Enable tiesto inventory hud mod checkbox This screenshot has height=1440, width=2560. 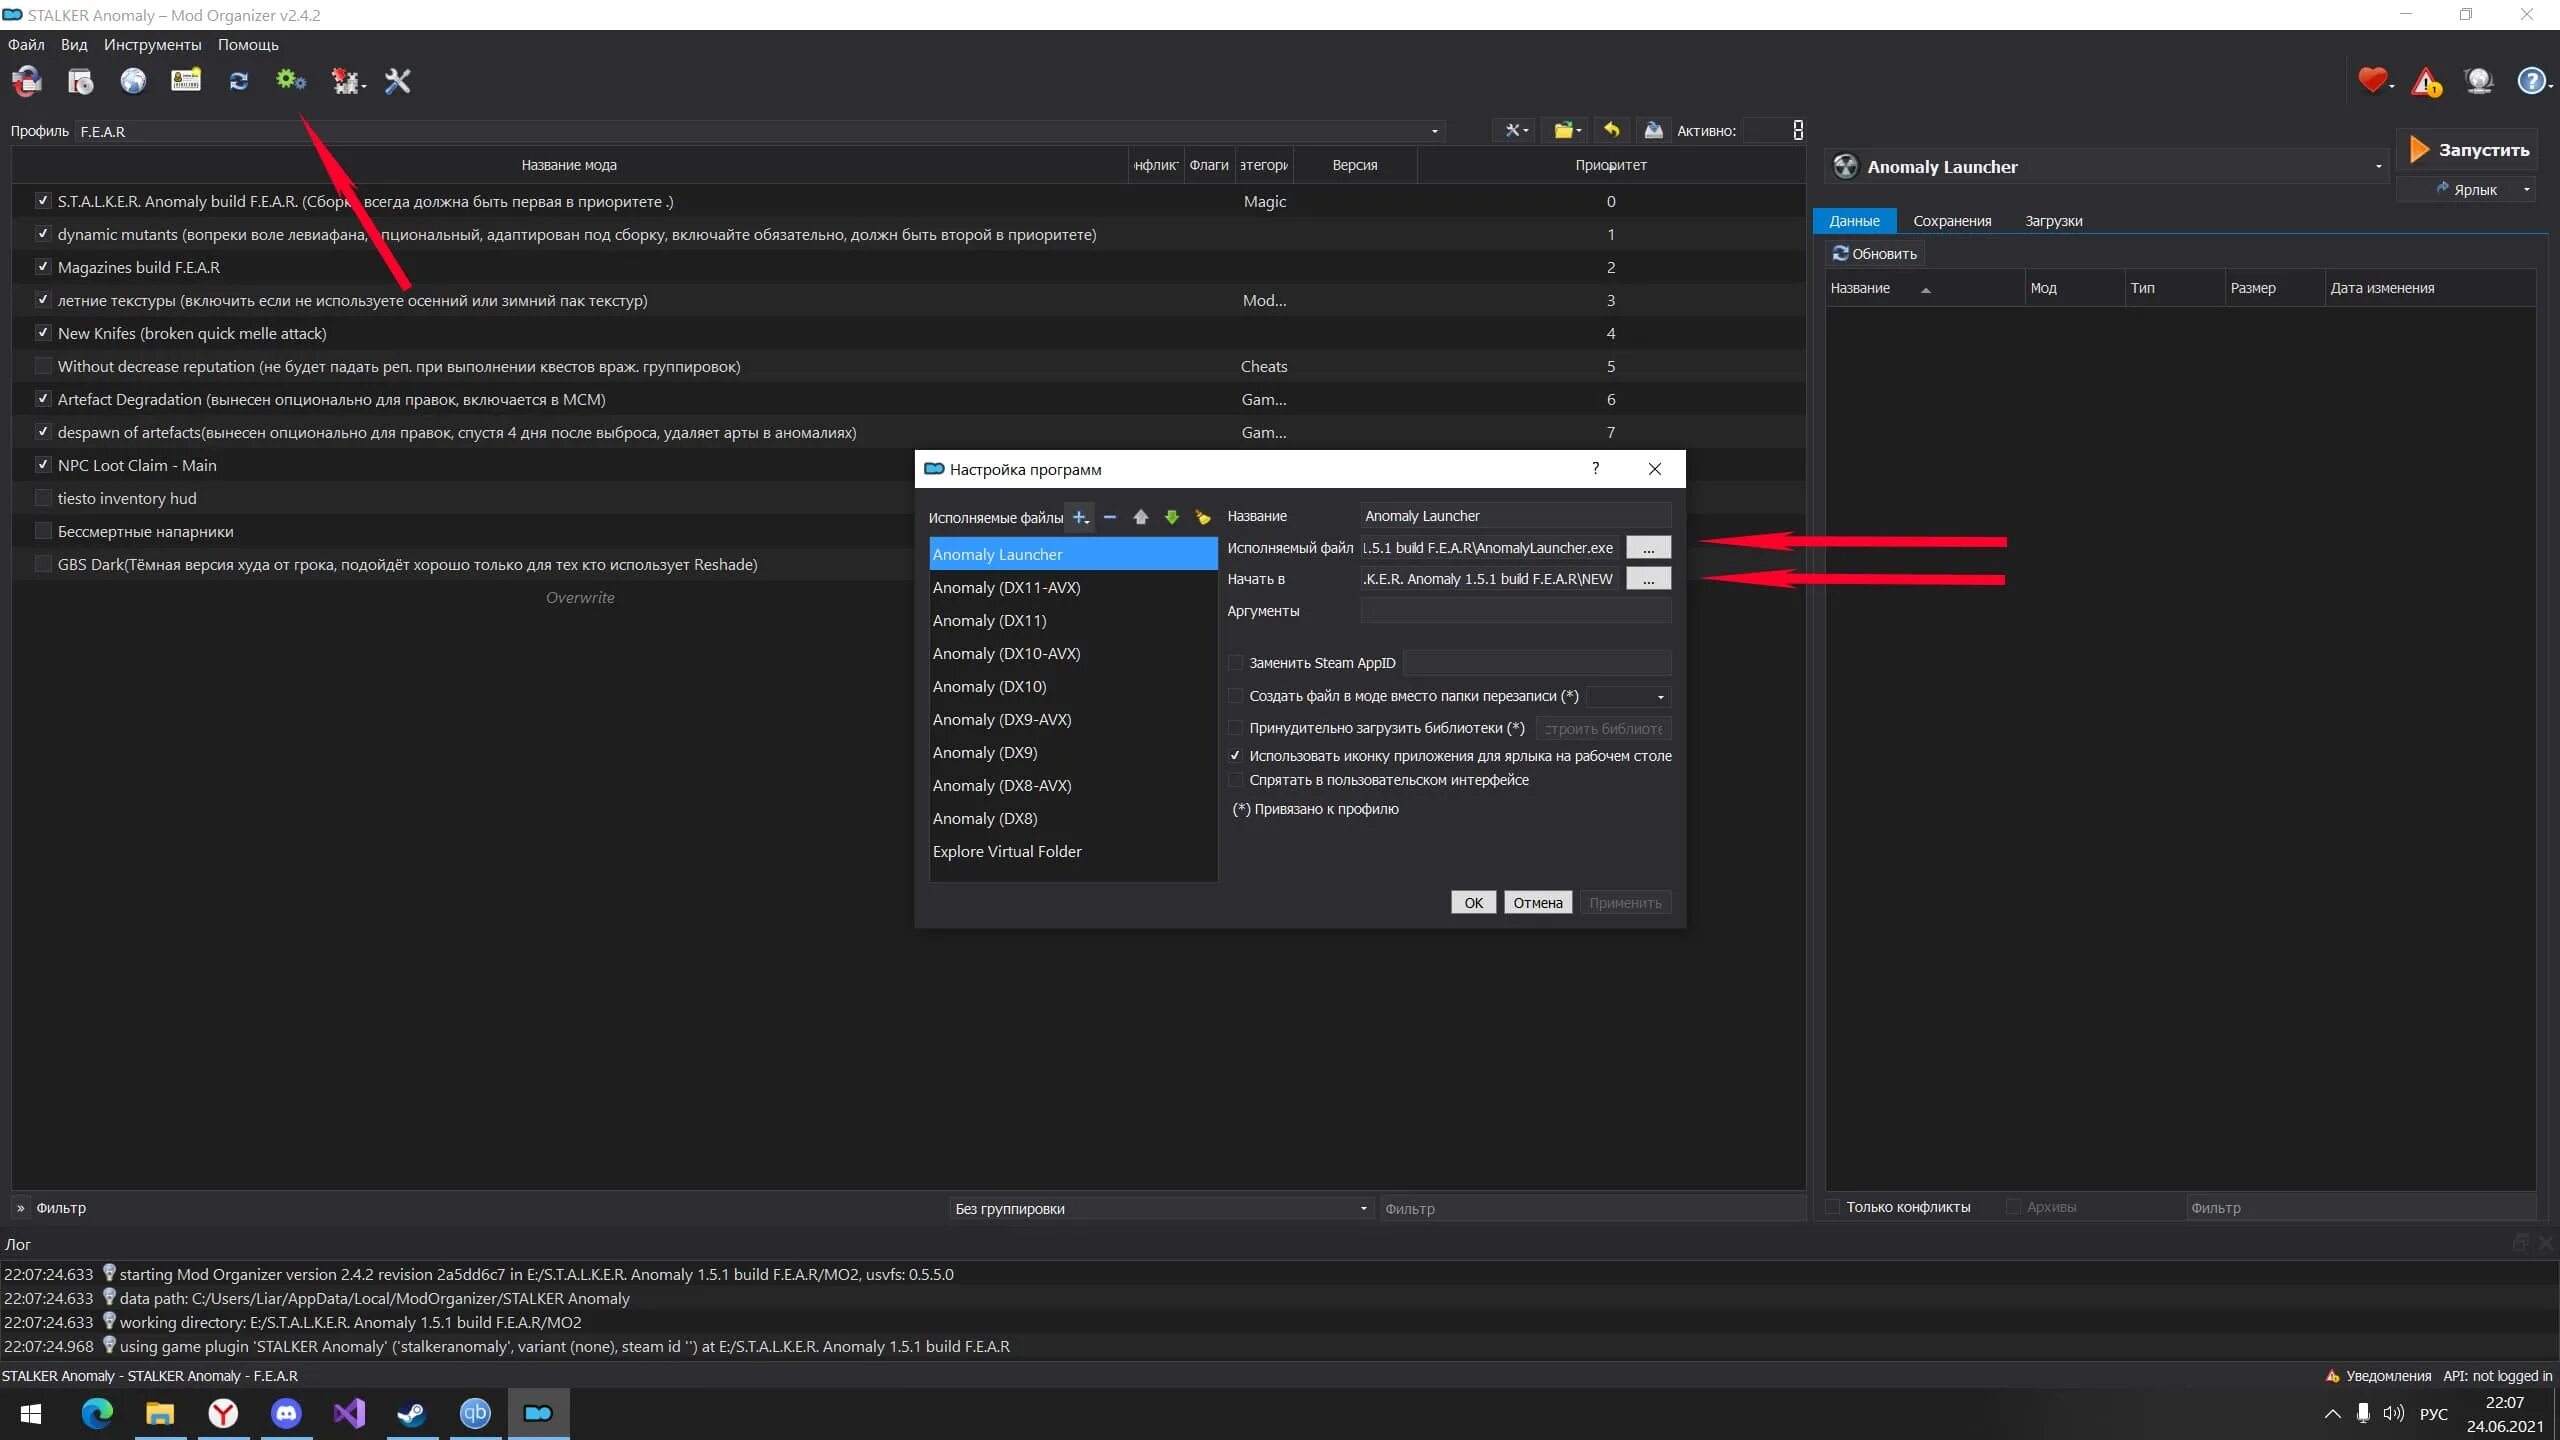(x=42, y=498)
